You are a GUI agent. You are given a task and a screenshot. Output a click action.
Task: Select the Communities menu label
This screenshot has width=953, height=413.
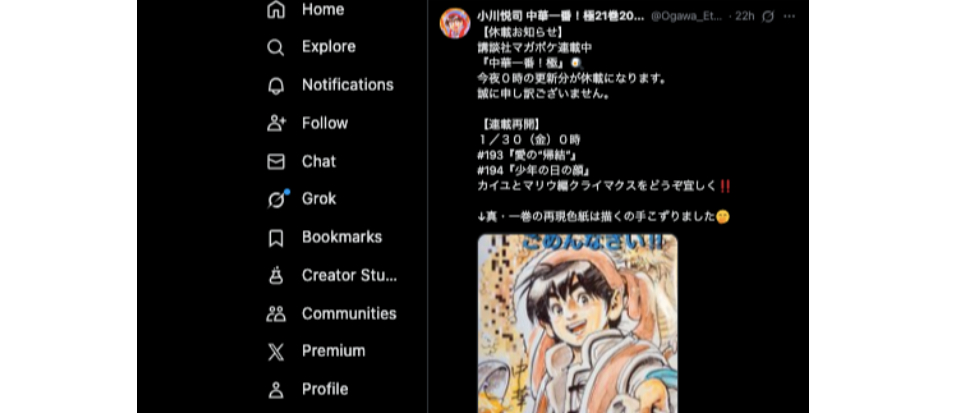point(349,313)
